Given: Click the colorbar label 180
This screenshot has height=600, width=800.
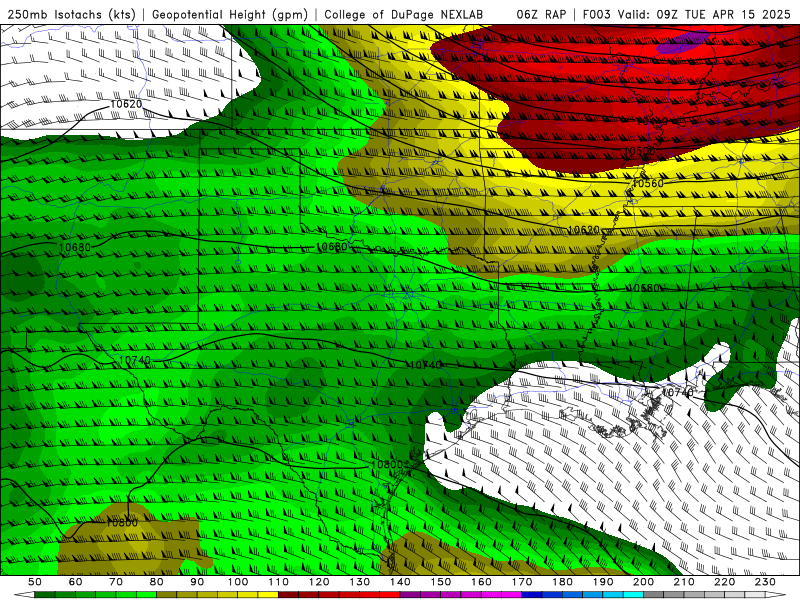Looking at the screenshot, I should [x=562, y=582].
